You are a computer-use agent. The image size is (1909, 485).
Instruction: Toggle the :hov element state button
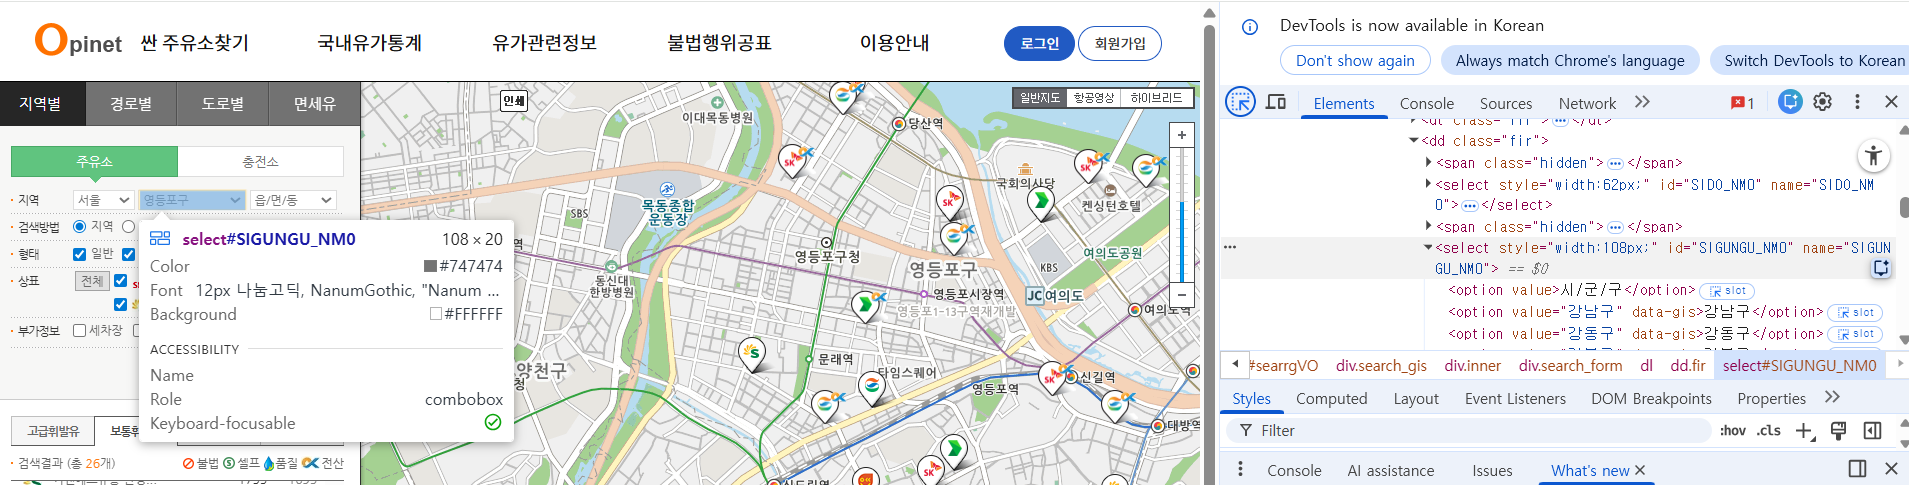[x=1733, y=430]
